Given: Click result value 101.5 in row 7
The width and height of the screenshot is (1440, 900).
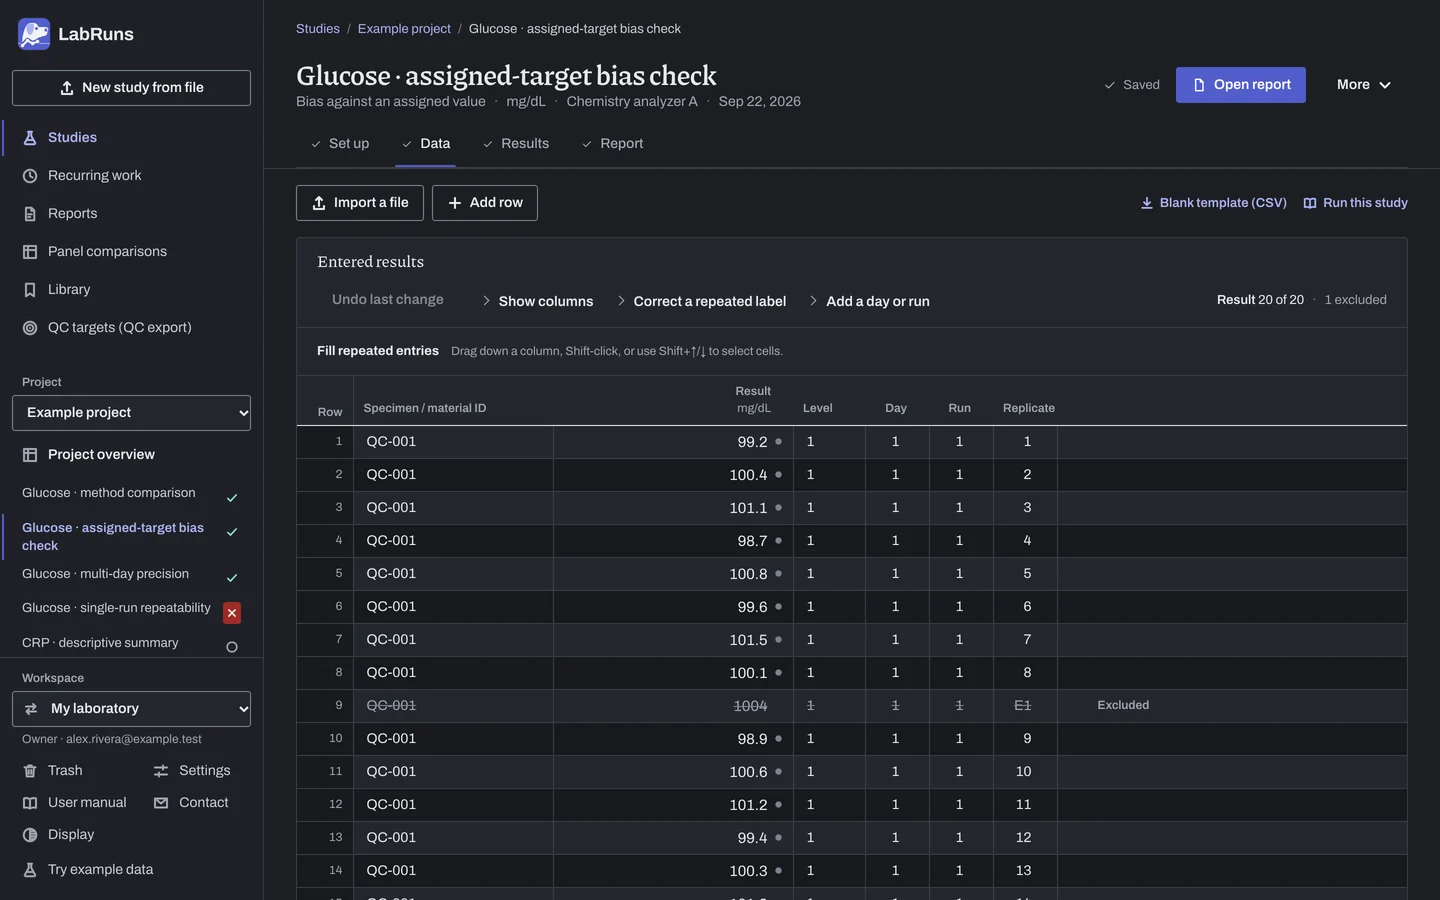Looking at the screenshot, I should coord(673,640).
